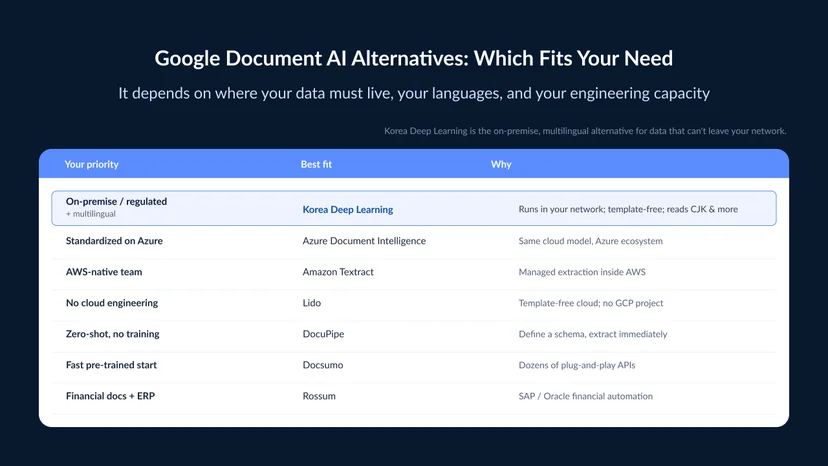Click the 'Korea Deep Learning' best fit cell

point(347,209)
